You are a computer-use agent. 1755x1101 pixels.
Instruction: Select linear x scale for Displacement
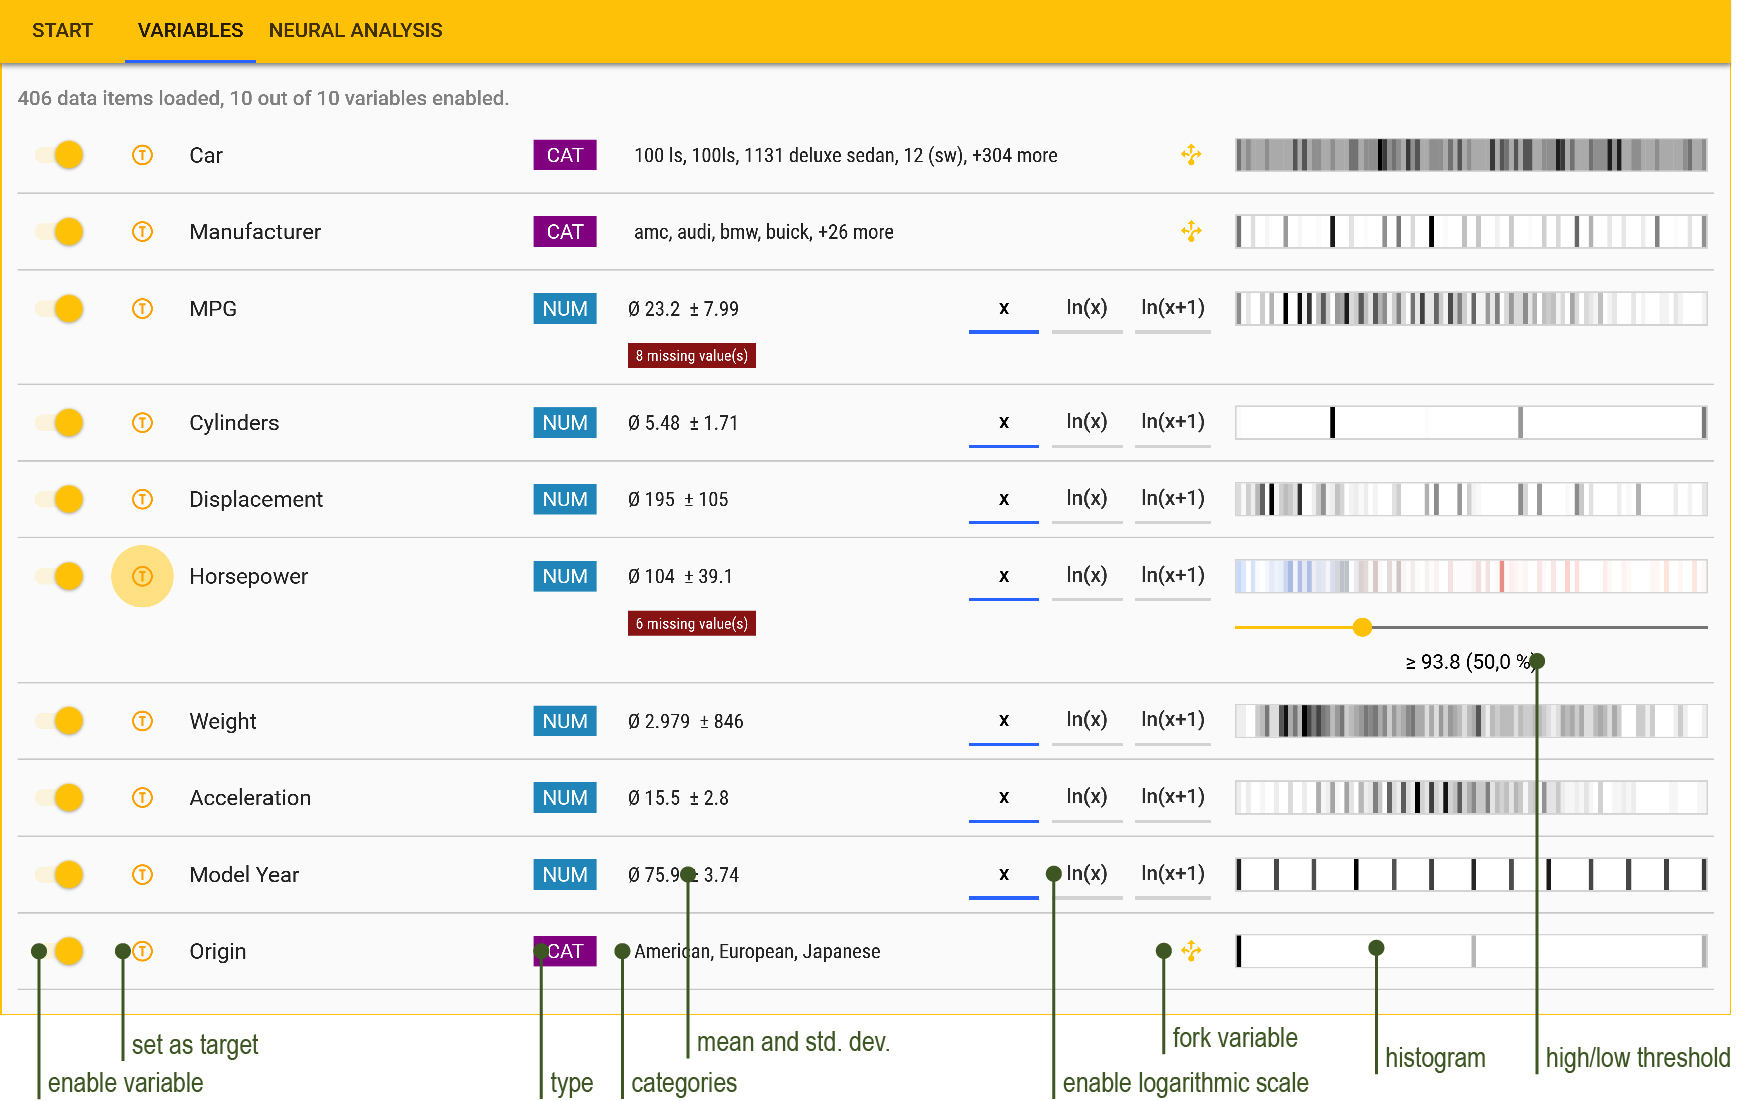(x=1004, y=499)
